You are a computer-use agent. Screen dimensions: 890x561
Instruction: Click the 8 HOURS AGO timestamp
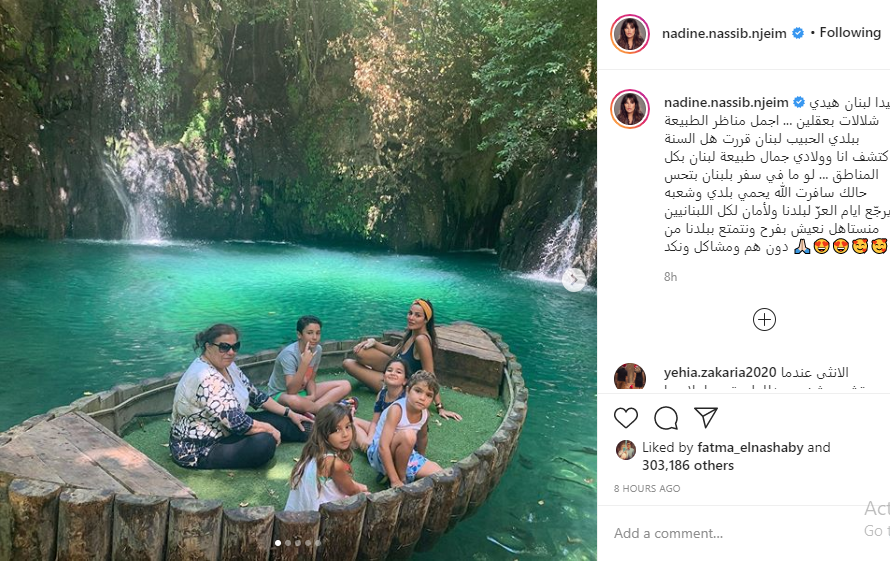[646, 488]
